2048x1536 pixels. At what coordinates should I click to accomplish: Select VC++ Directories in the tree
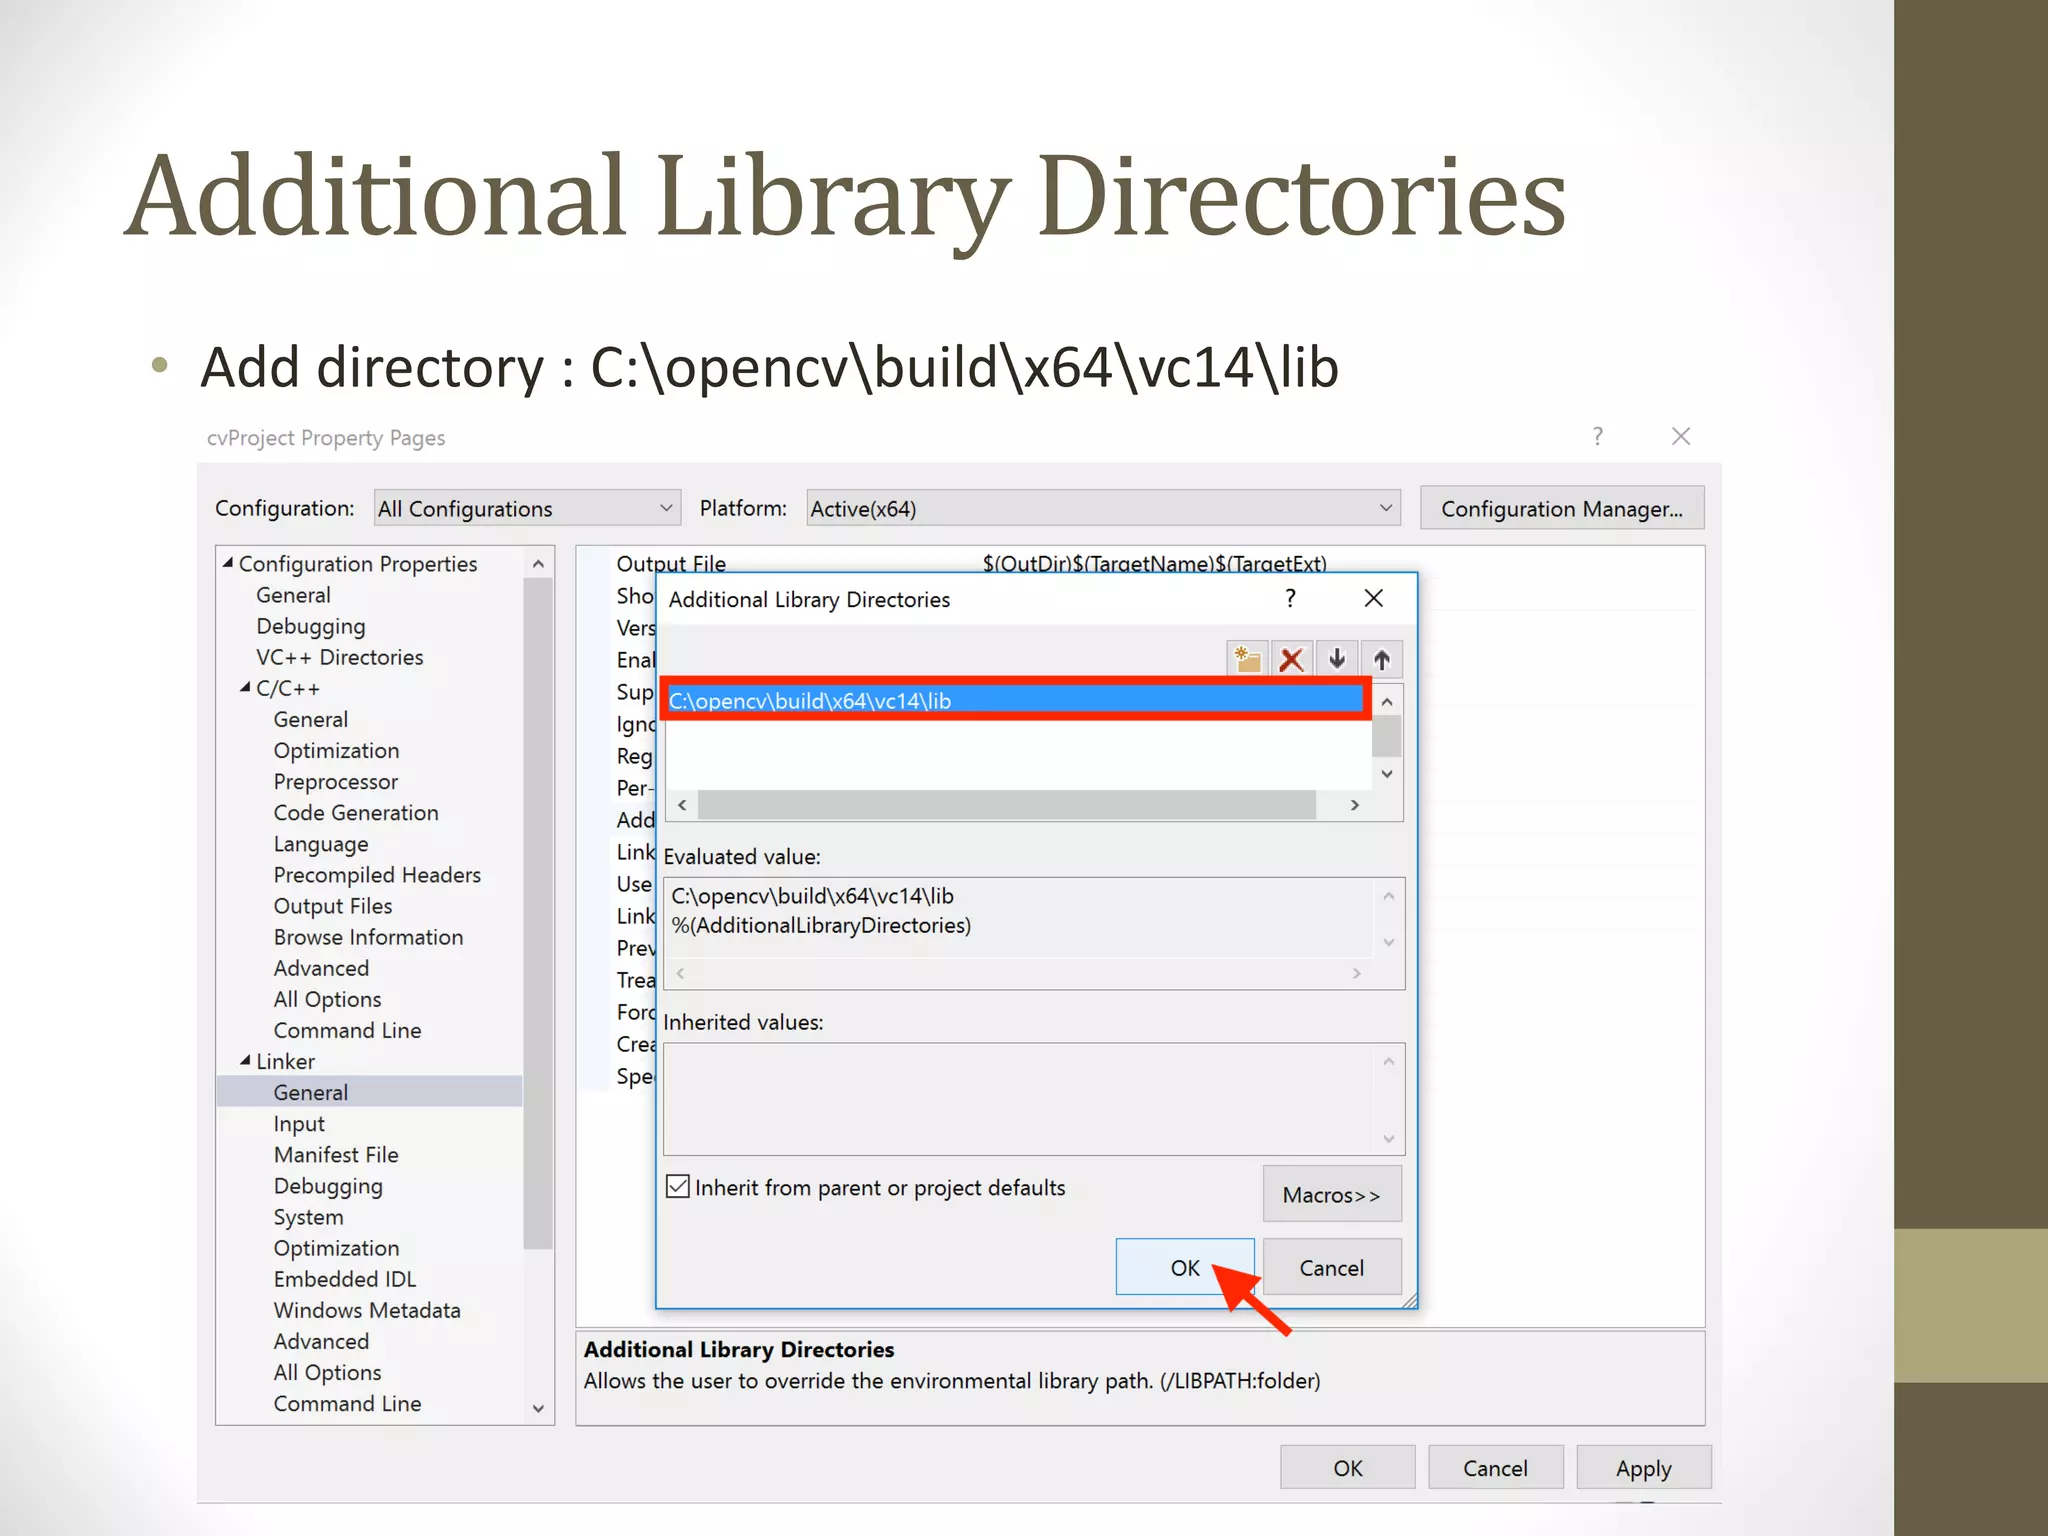click(339, 657)
